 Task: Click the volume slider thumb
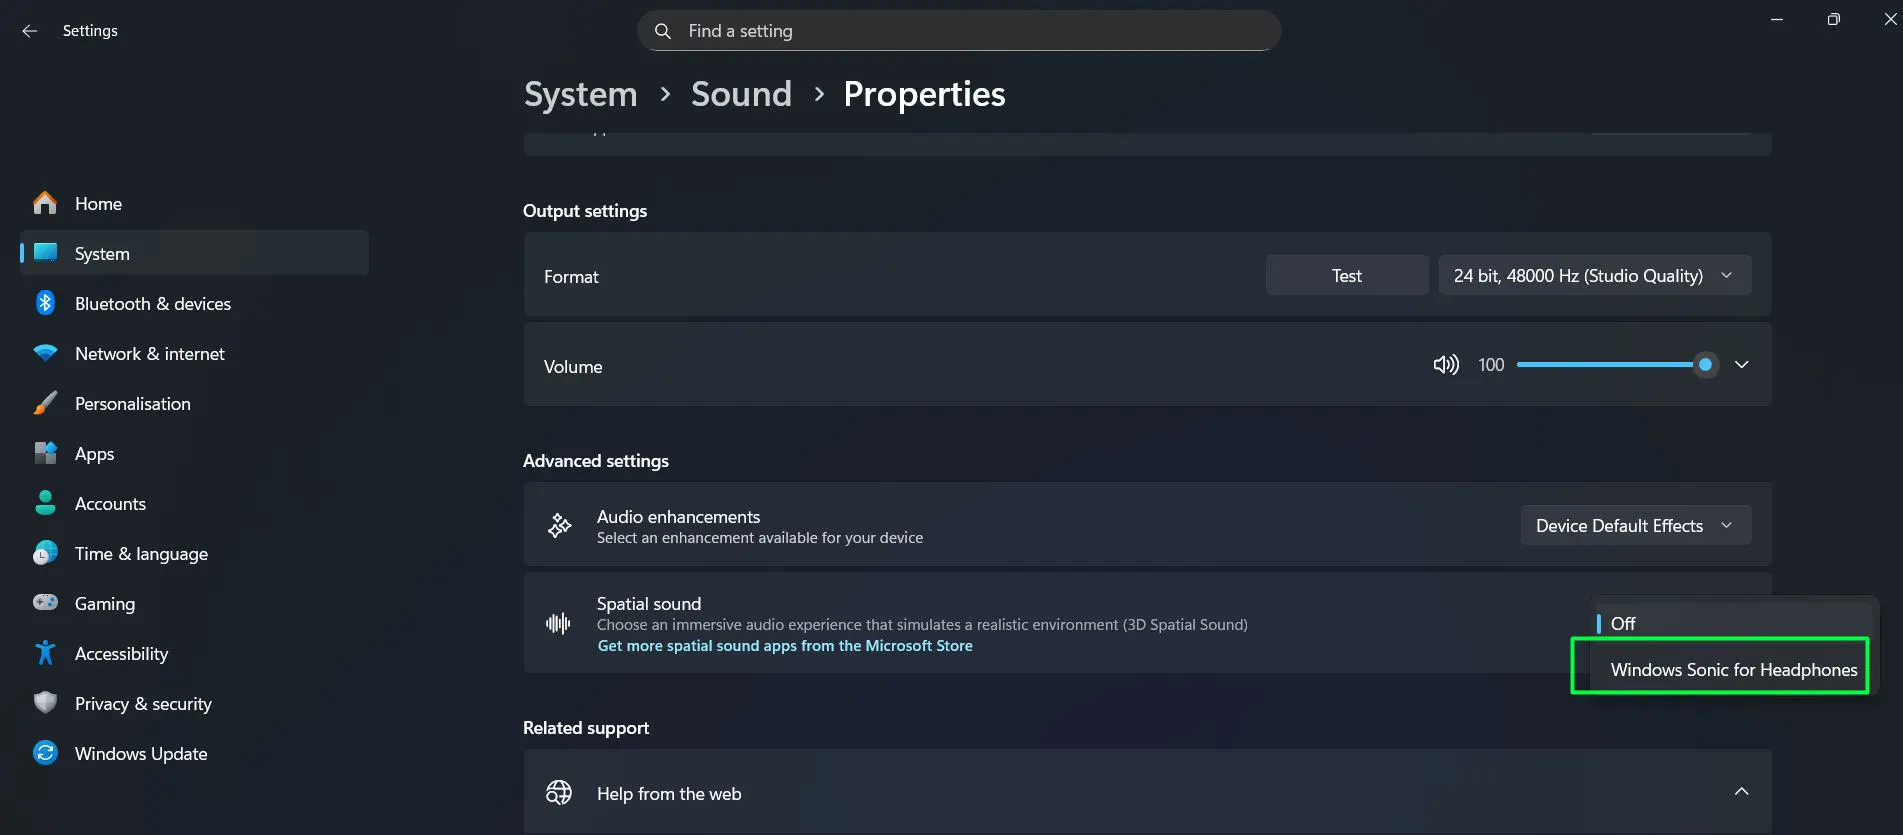pyautogui.click(x=1705, y=365)
